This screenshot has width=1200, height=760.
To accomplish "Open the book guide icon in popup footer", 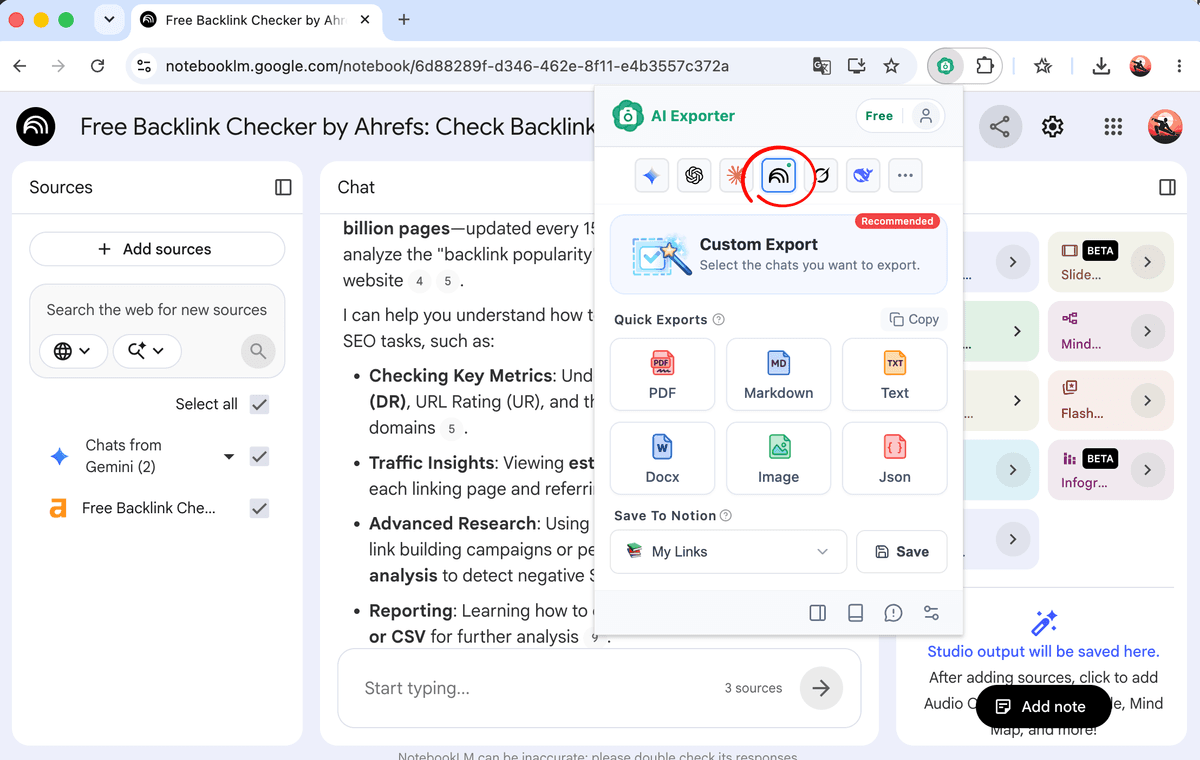I will point(855,613).
